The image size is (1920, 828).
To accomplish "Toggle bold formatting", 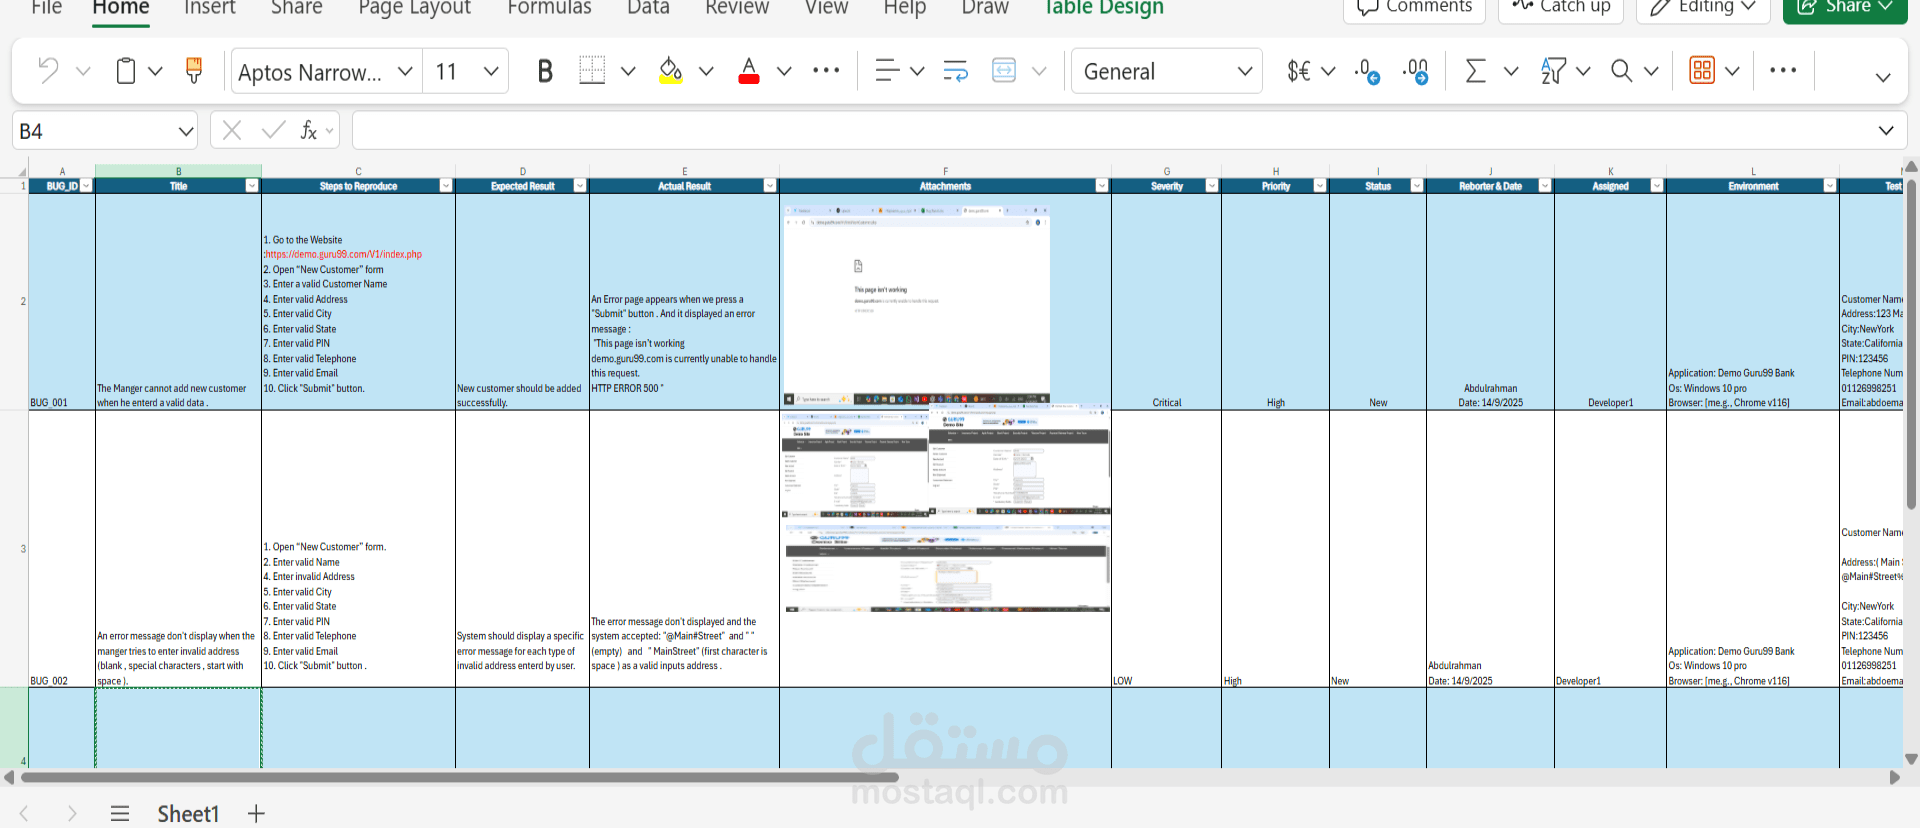I will (545, 71).
